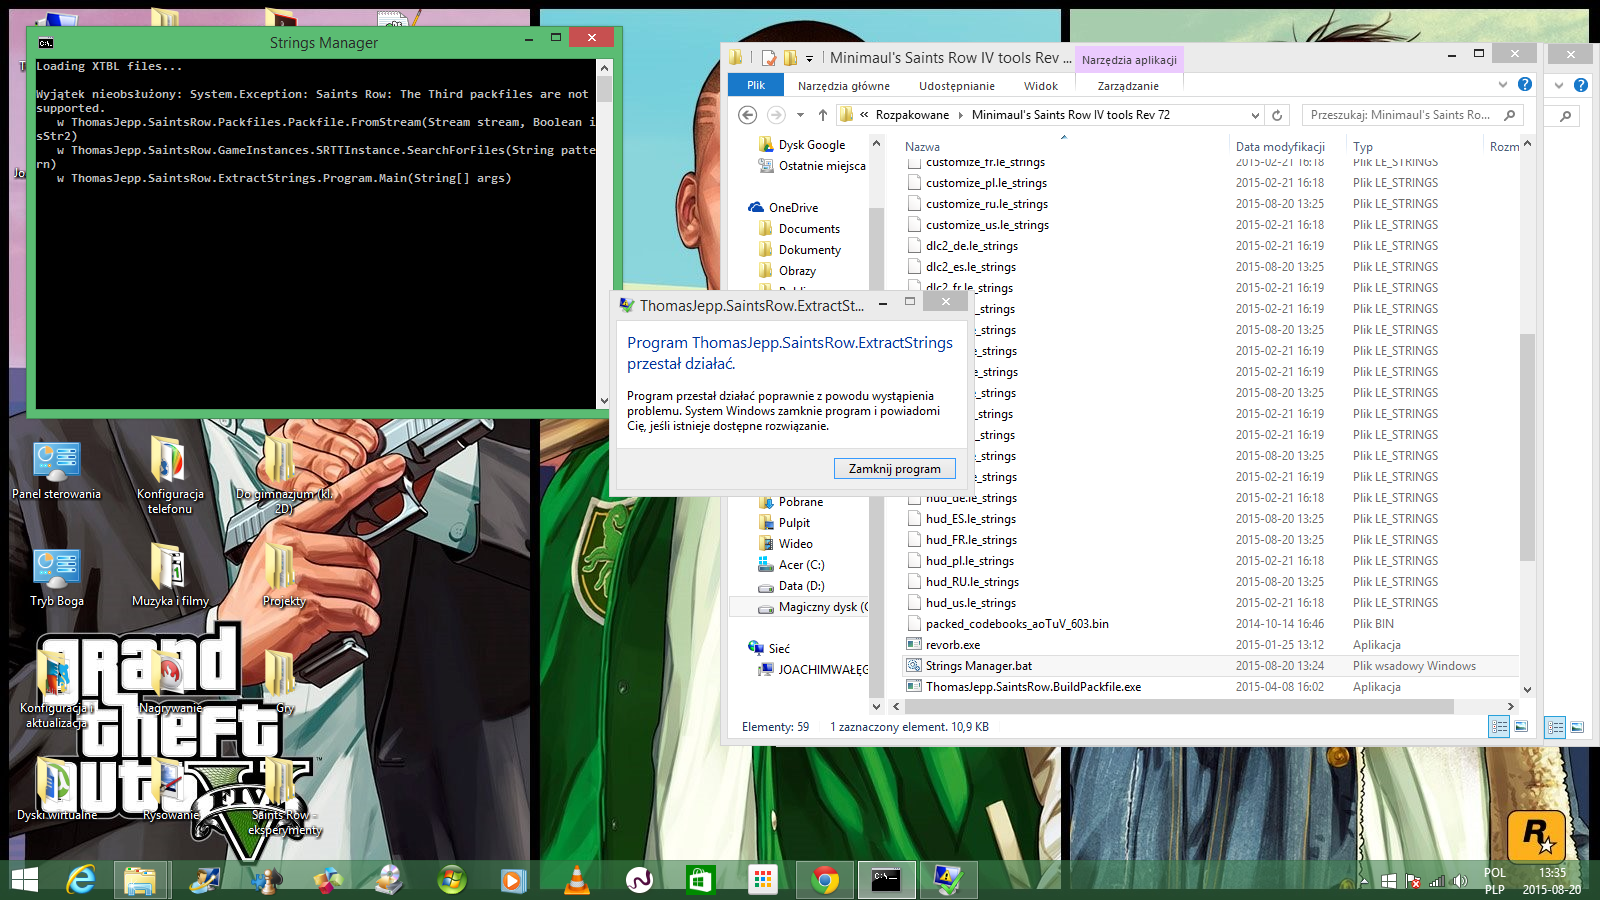Switch to the Widok ribbon tab

tap(1040, 86)
